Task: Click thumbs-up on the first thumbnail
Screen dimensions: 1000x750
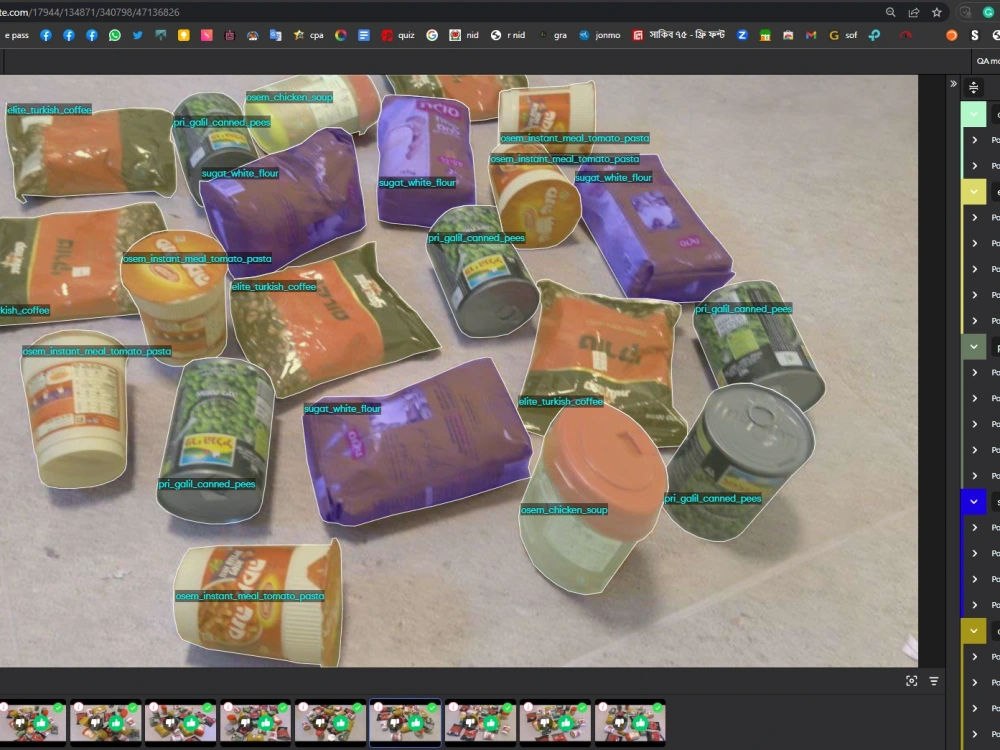Action: [41, 723]
